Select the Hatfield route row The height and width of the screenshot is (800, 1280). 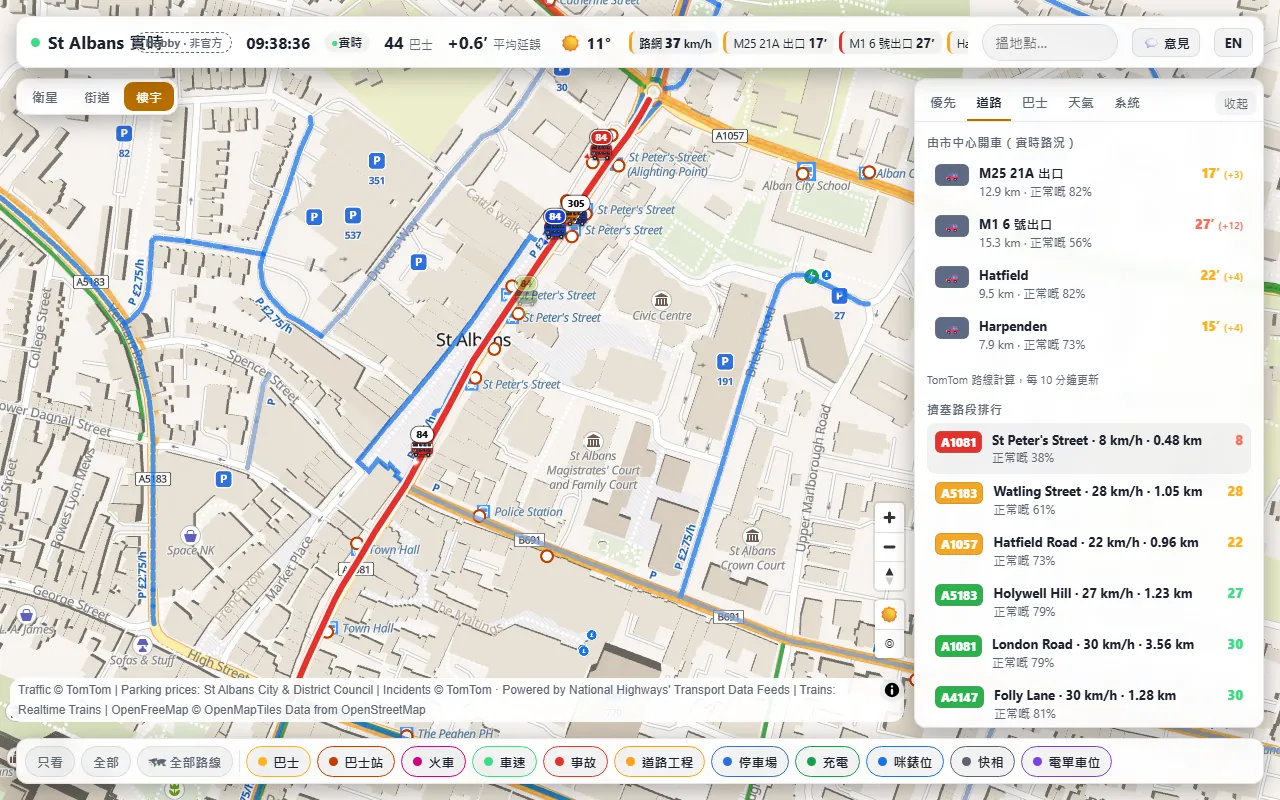[1089, 284]
